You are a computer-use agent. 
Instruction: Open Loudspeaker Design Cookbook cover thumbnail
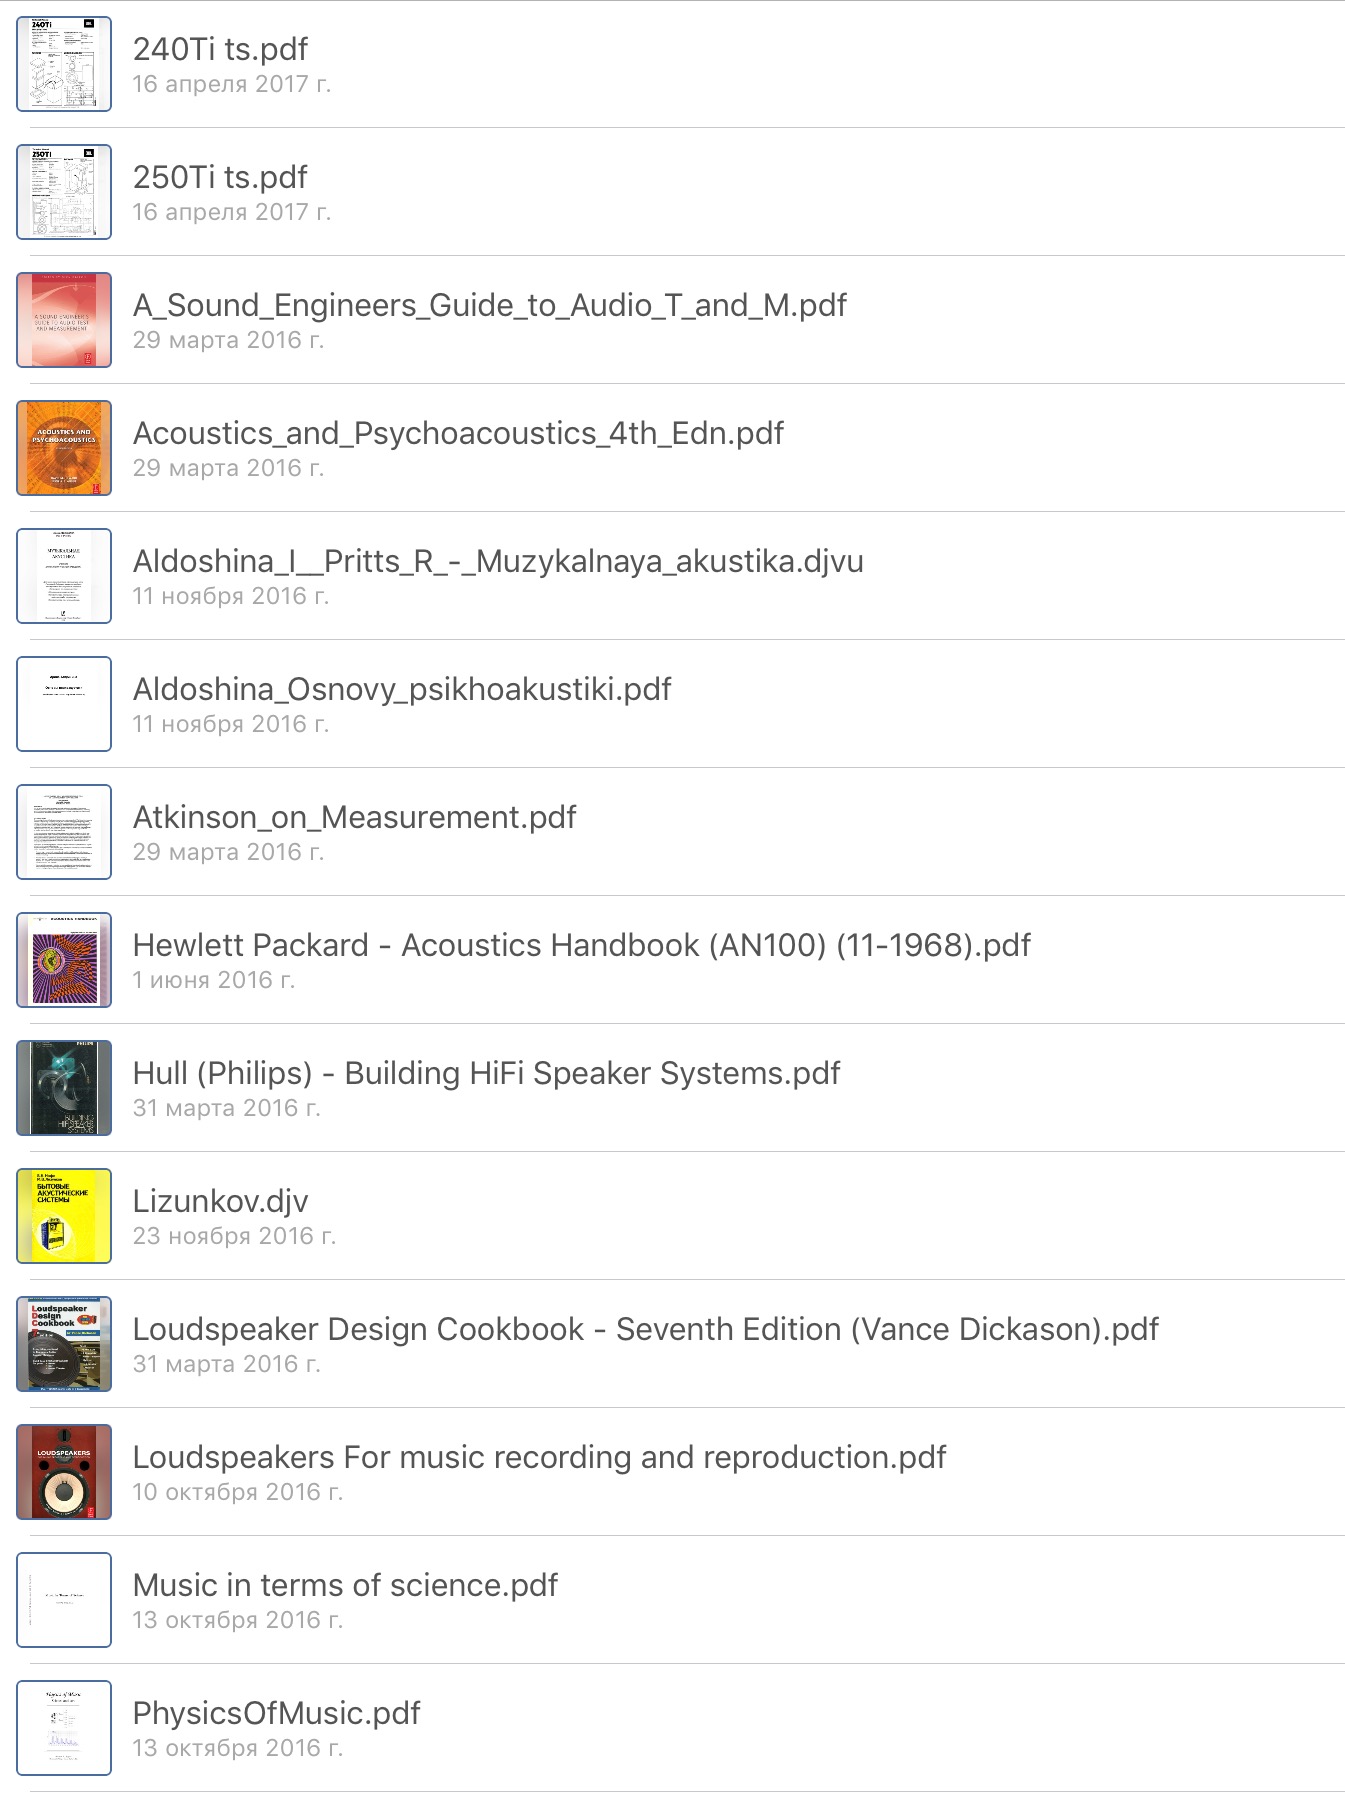click(64, 1344)
